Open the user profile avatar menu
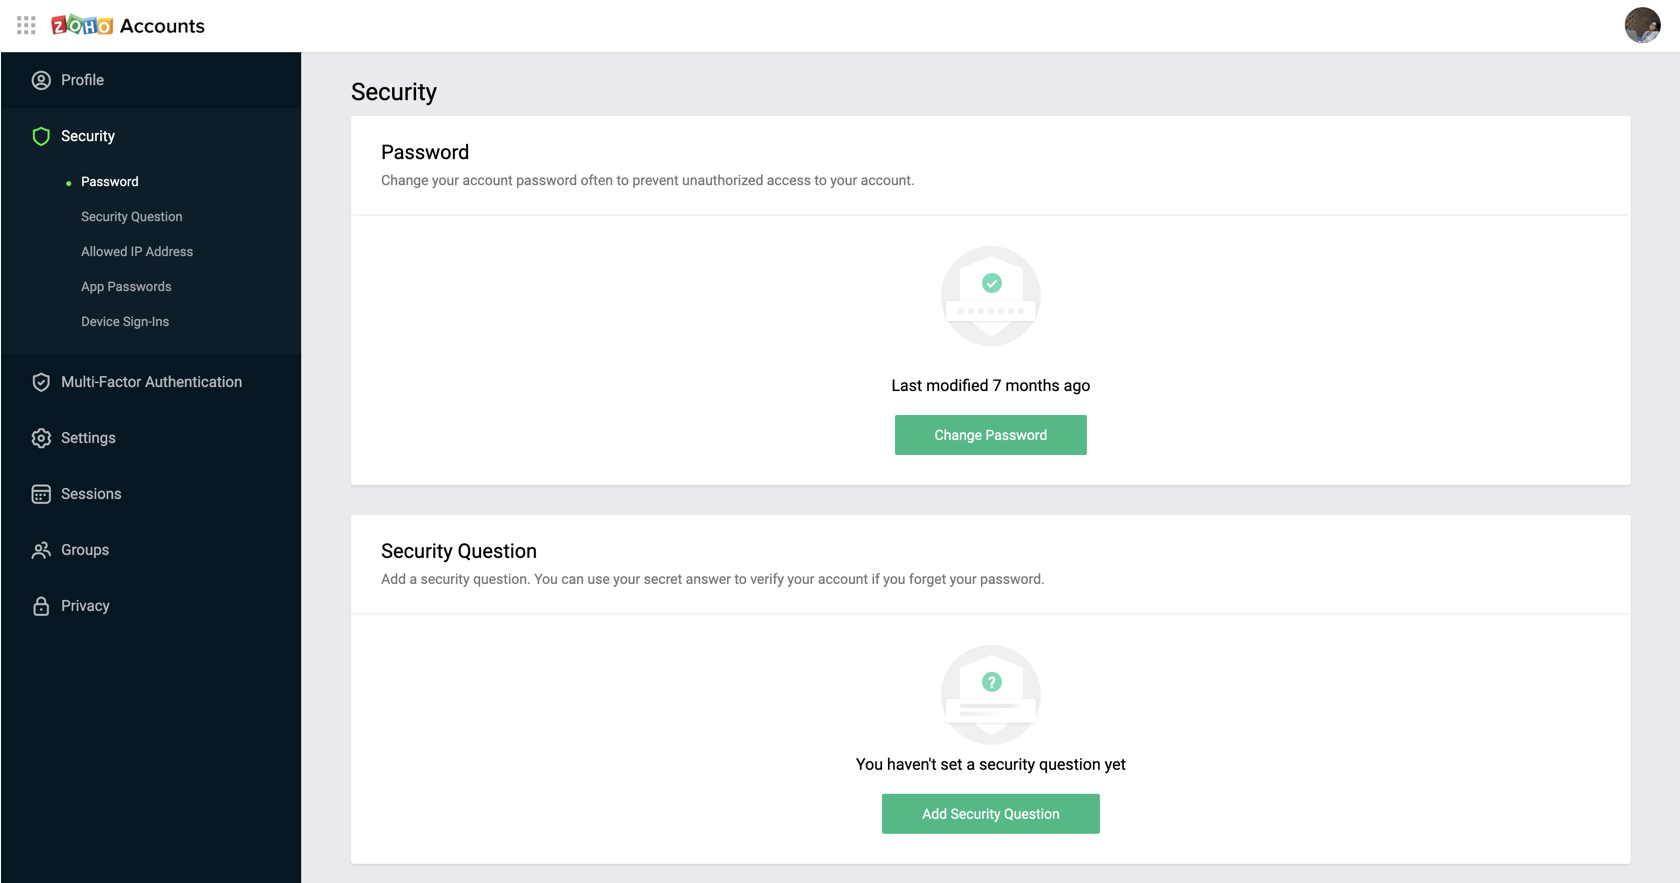The image size is (1680, 883). [x=1642, y=25]
